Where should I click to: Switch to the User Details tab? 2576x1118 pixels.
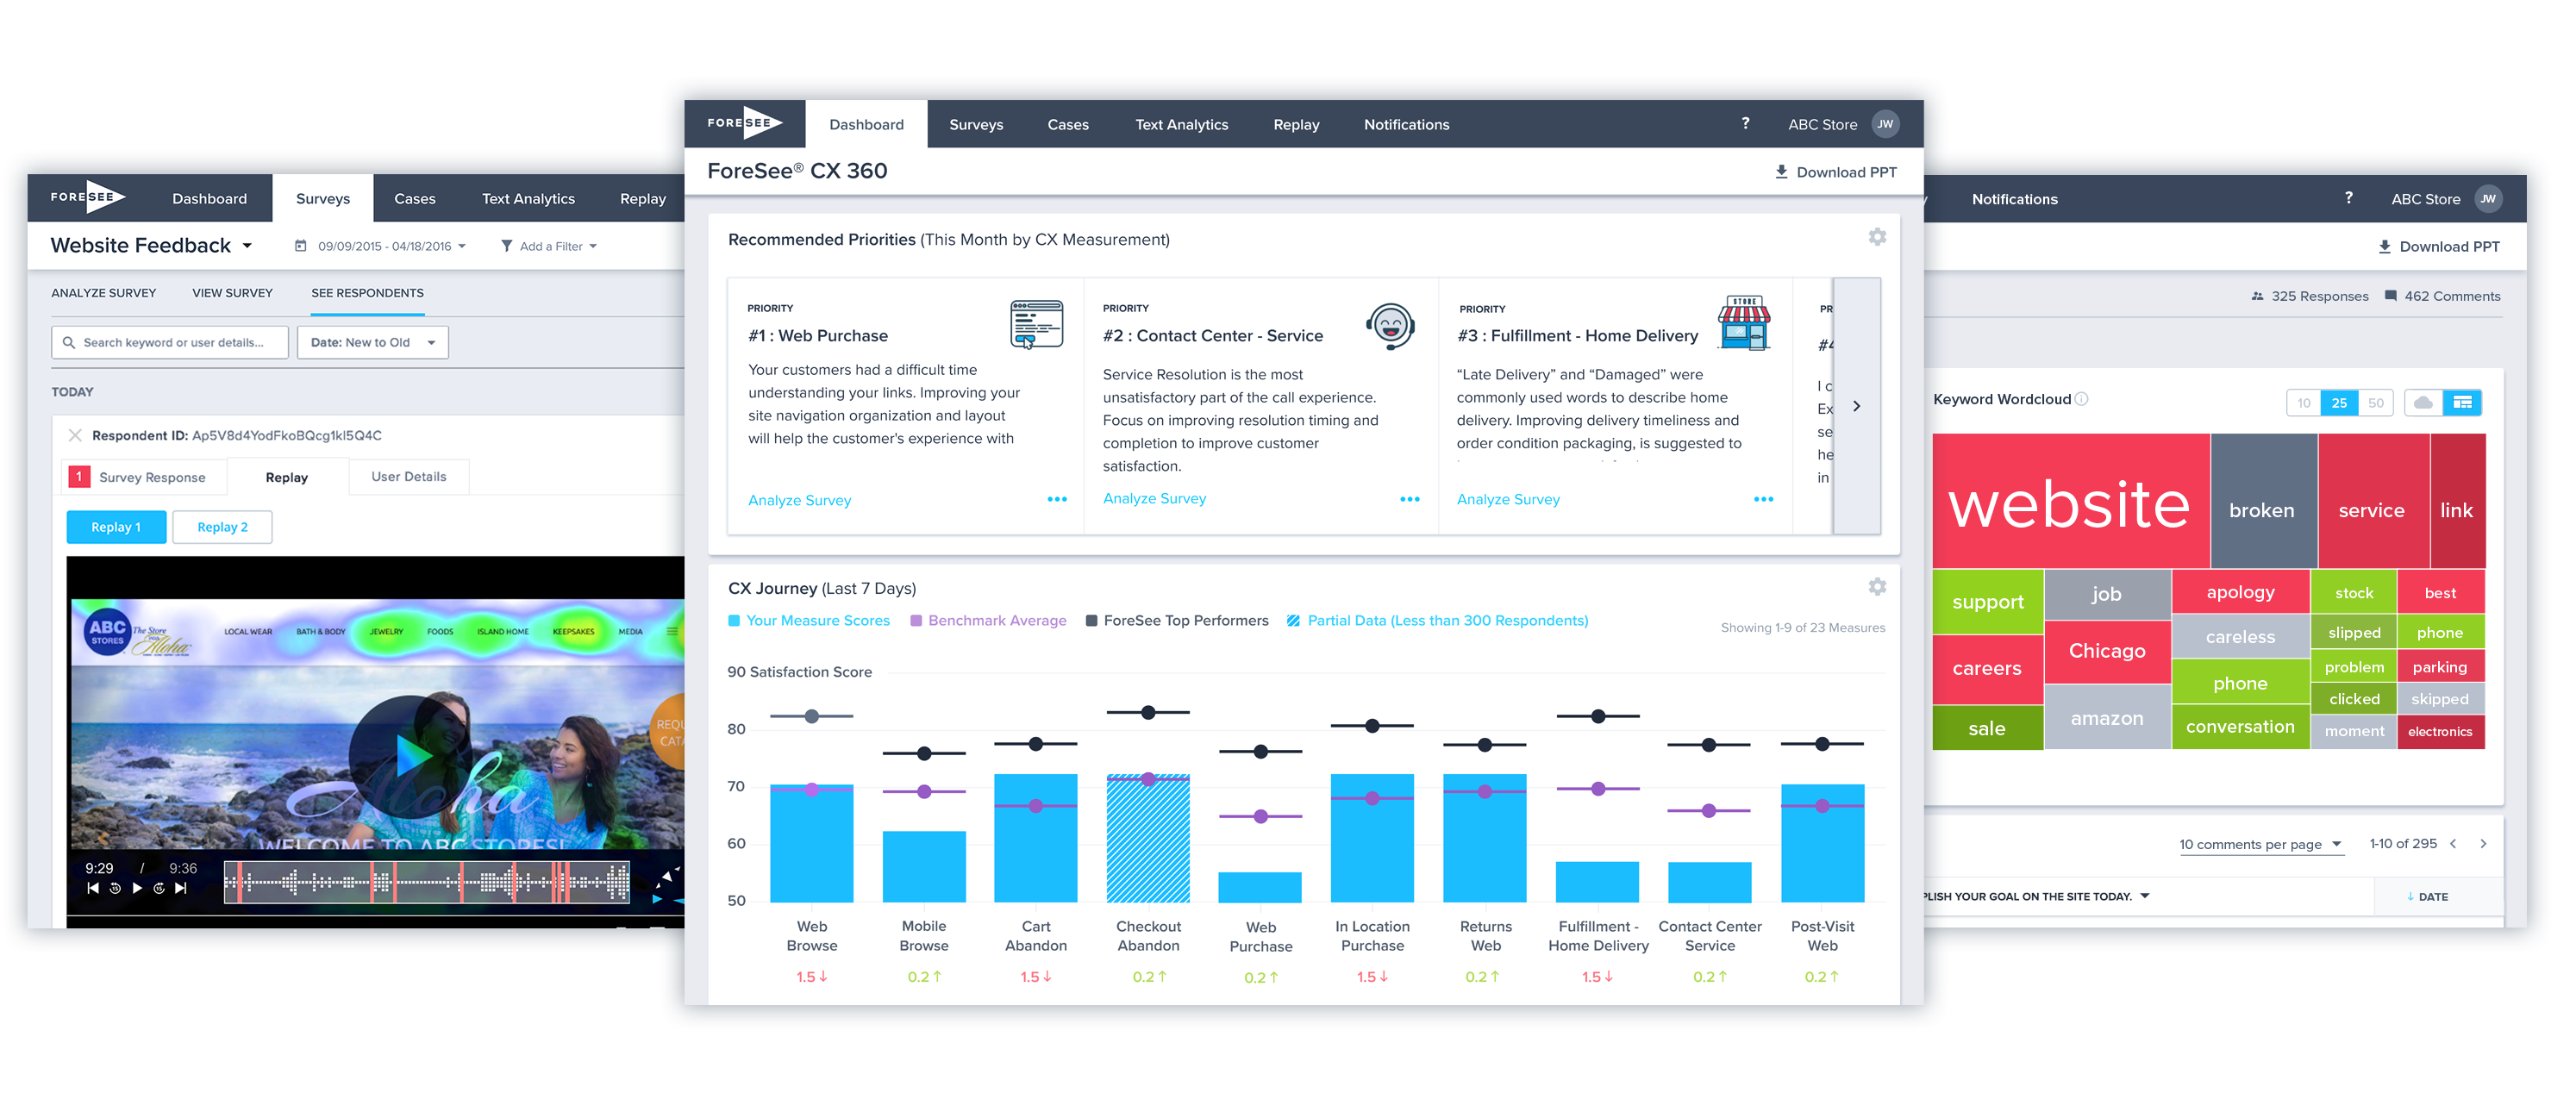coord(408,477)
